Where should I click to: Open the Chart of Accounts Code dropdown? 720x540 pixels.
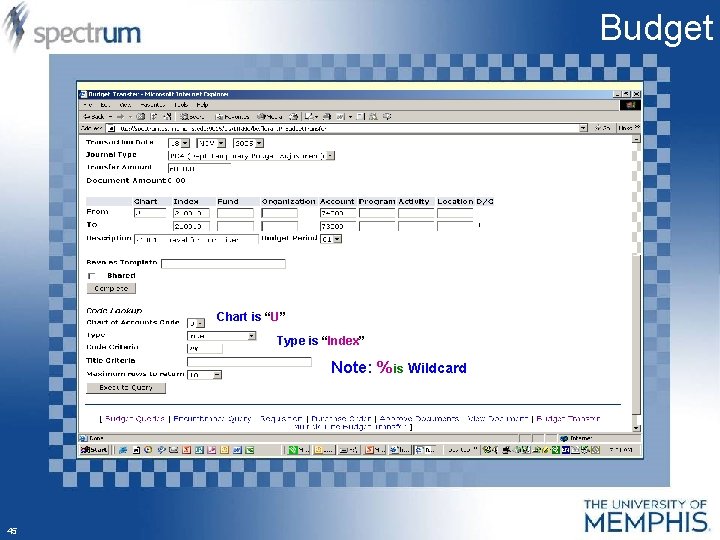200,323
